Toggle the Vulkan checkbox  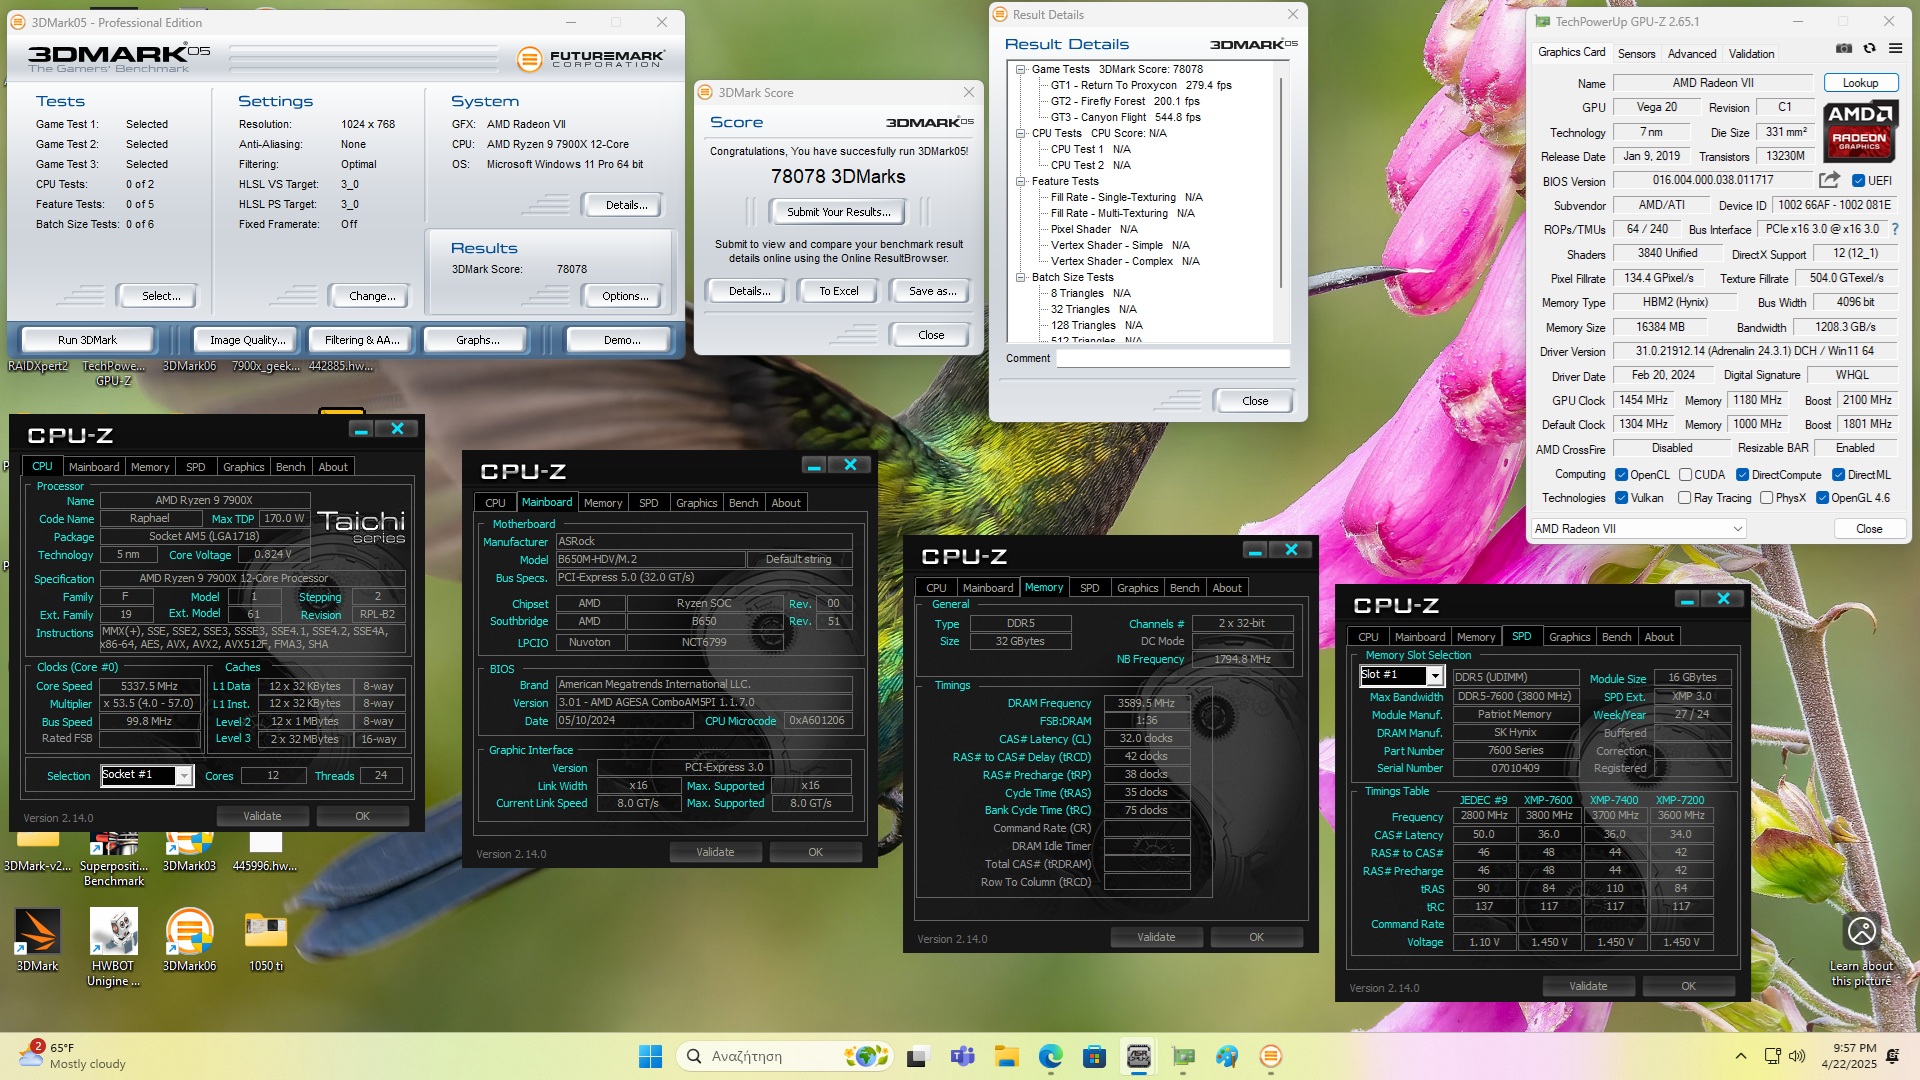1621,498
